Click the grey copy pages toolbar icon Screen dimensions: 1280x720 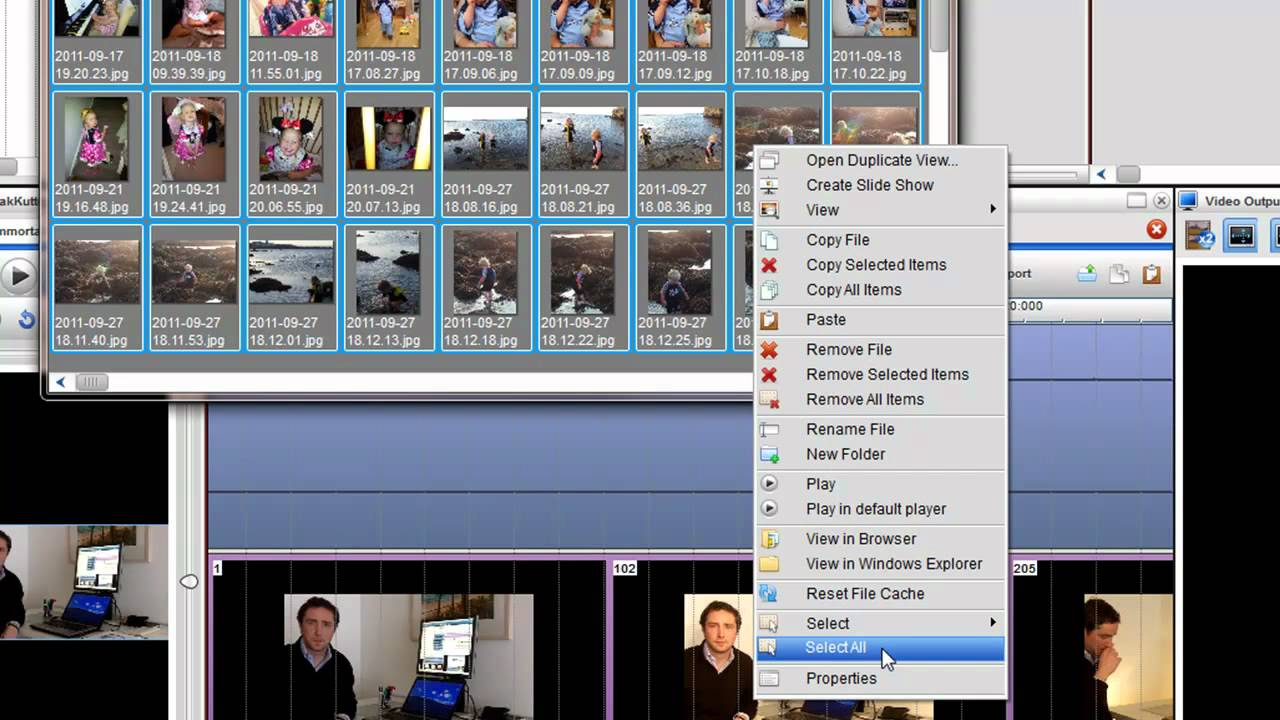(x=1120, y=273)
